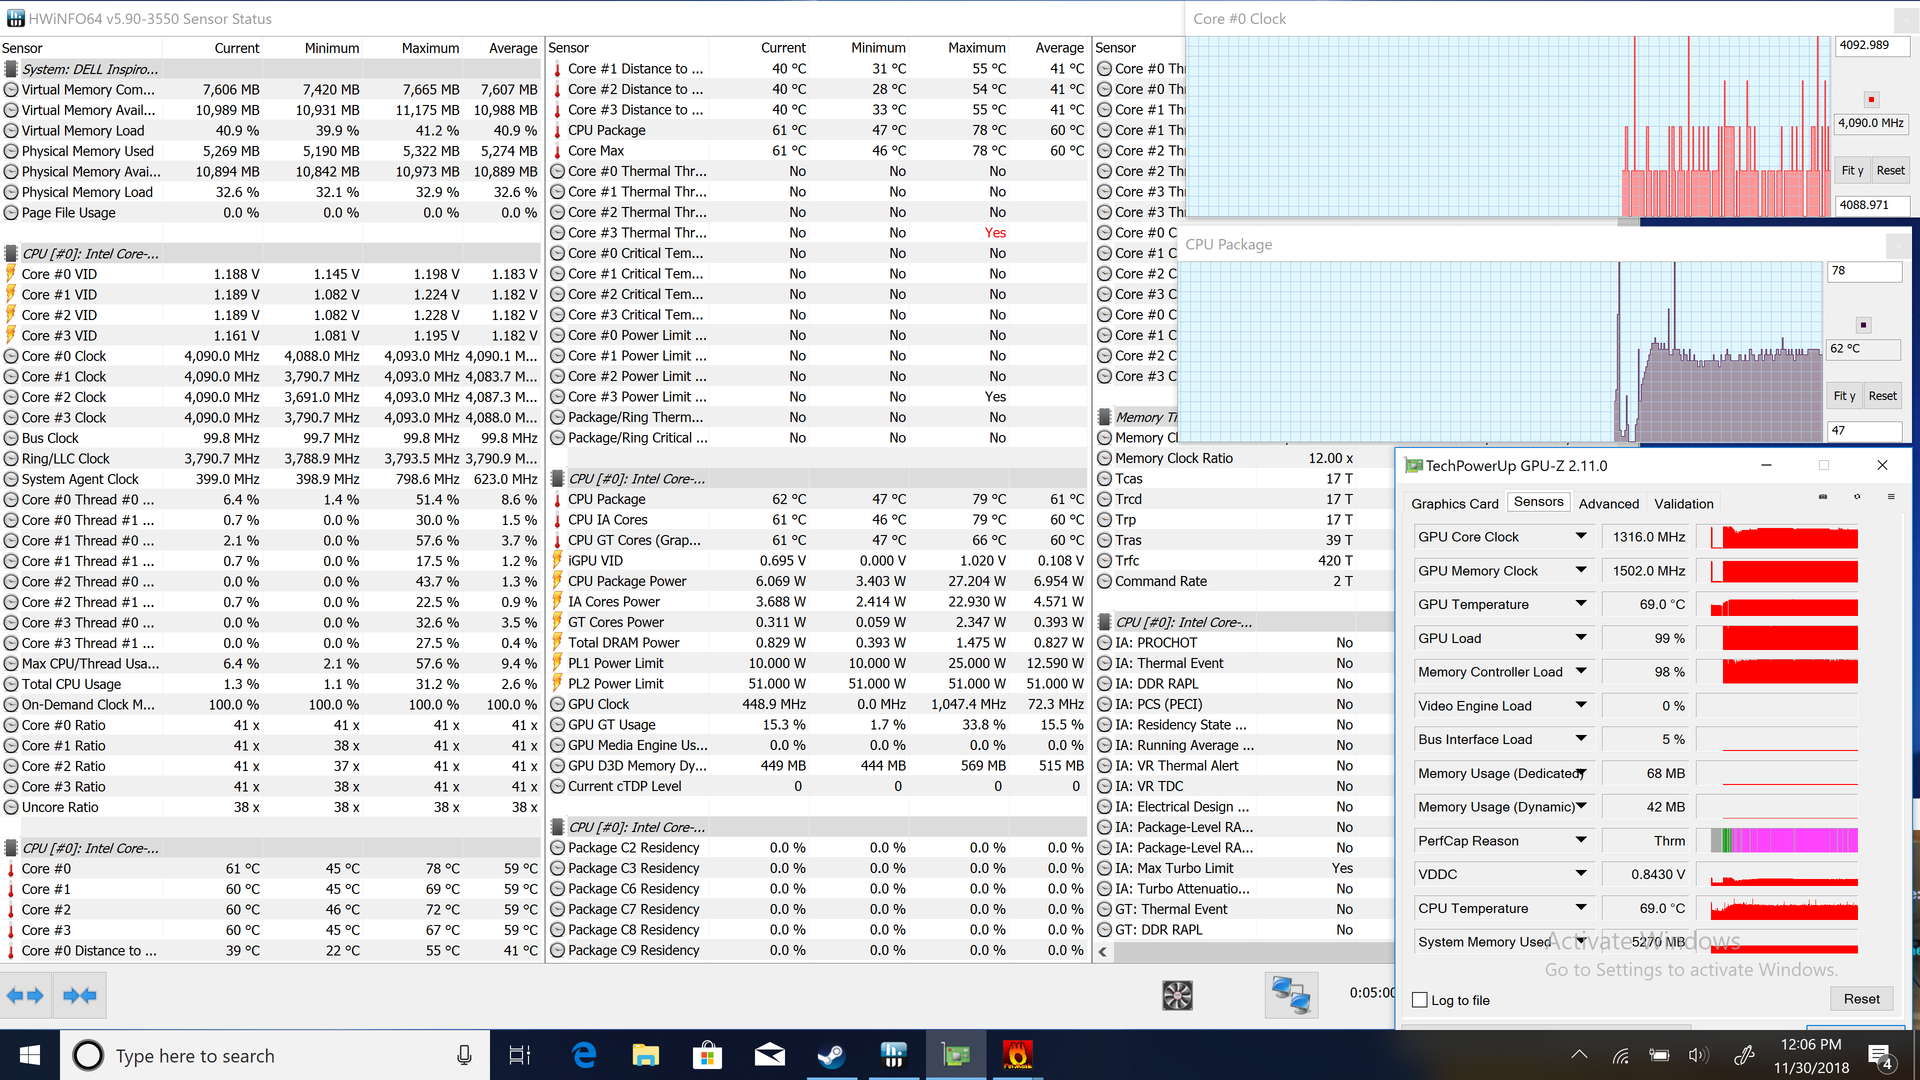Open the fan control icon in HWiNFO
1920x1080 pixels.
1177,995
